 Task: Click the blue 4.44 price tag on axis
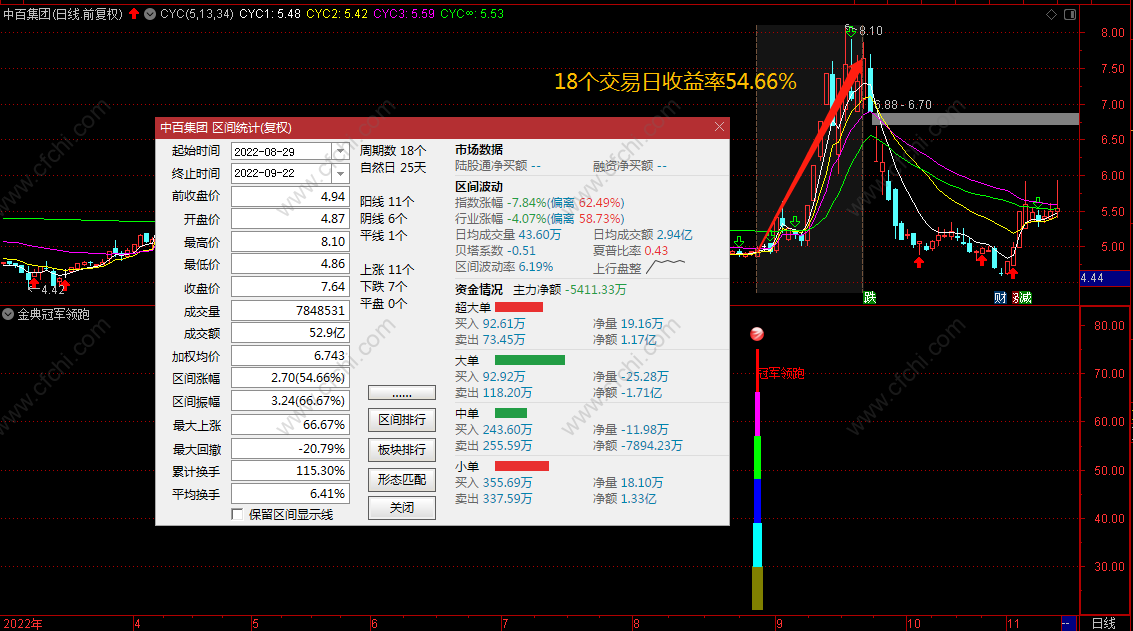point(1104,278)
